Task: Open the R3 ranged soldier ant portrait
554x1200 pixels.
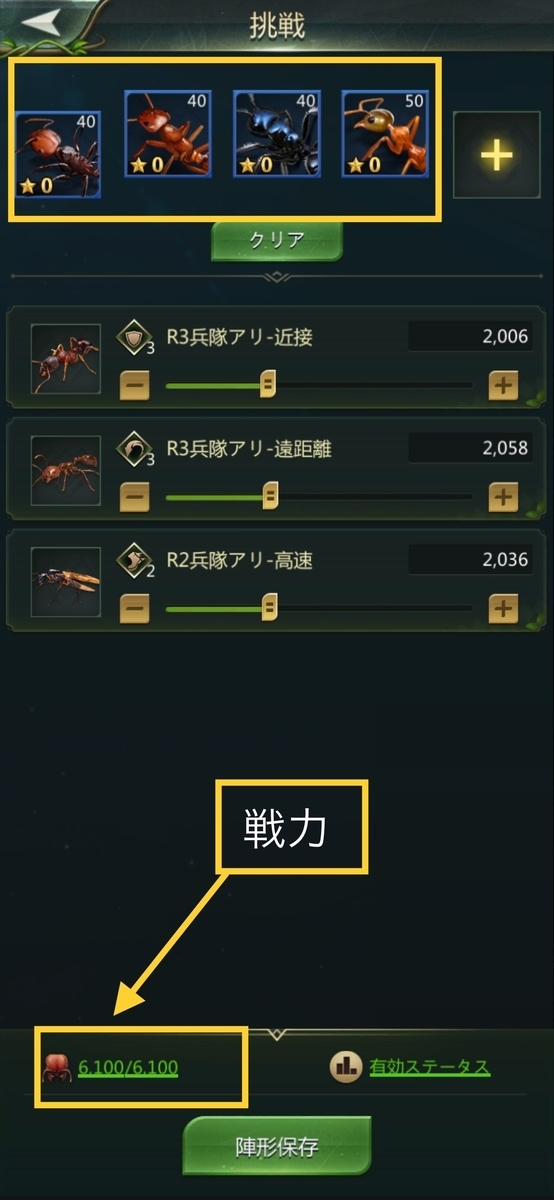Action: point(66,470)
